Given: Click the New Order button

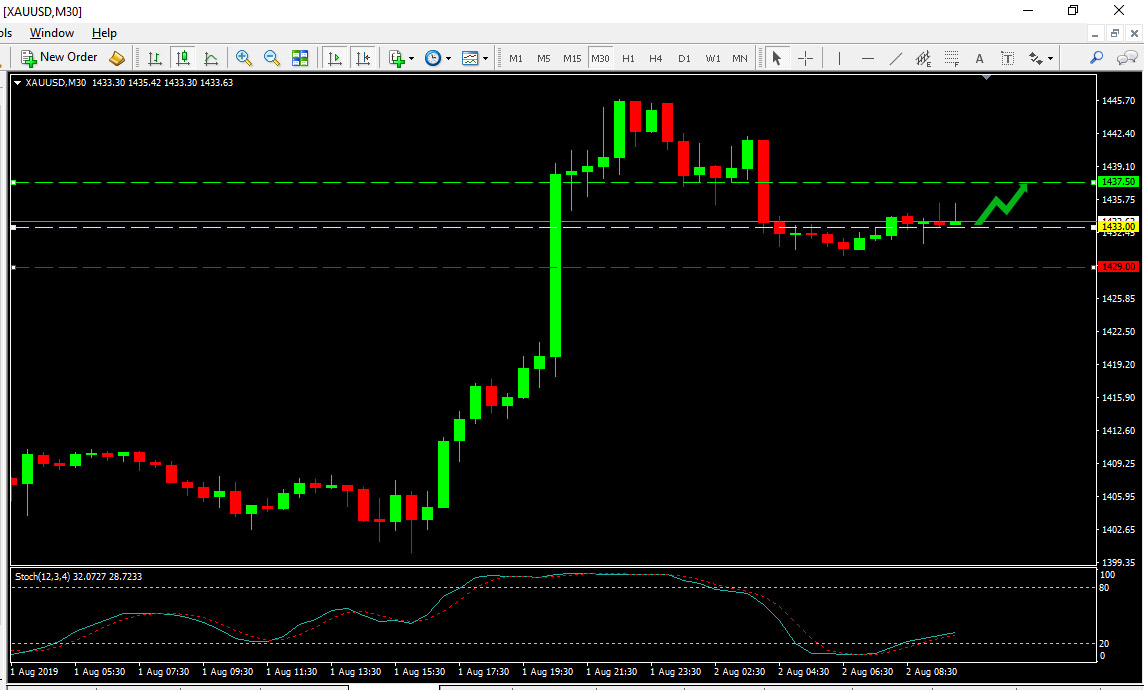Looking at the screenshot, I should click(59, 57).
